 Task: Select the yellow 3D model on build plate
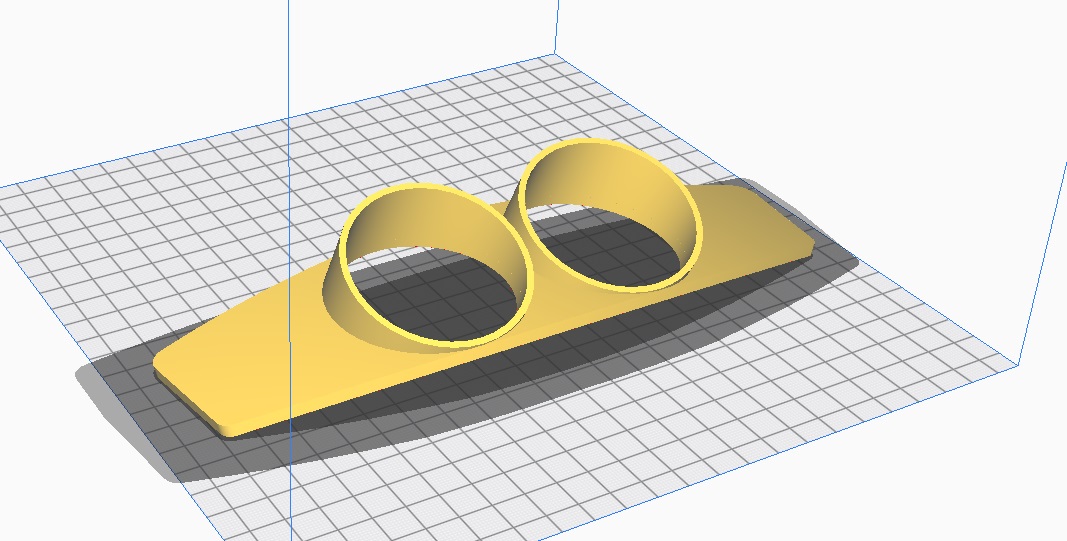click(560, 320)
